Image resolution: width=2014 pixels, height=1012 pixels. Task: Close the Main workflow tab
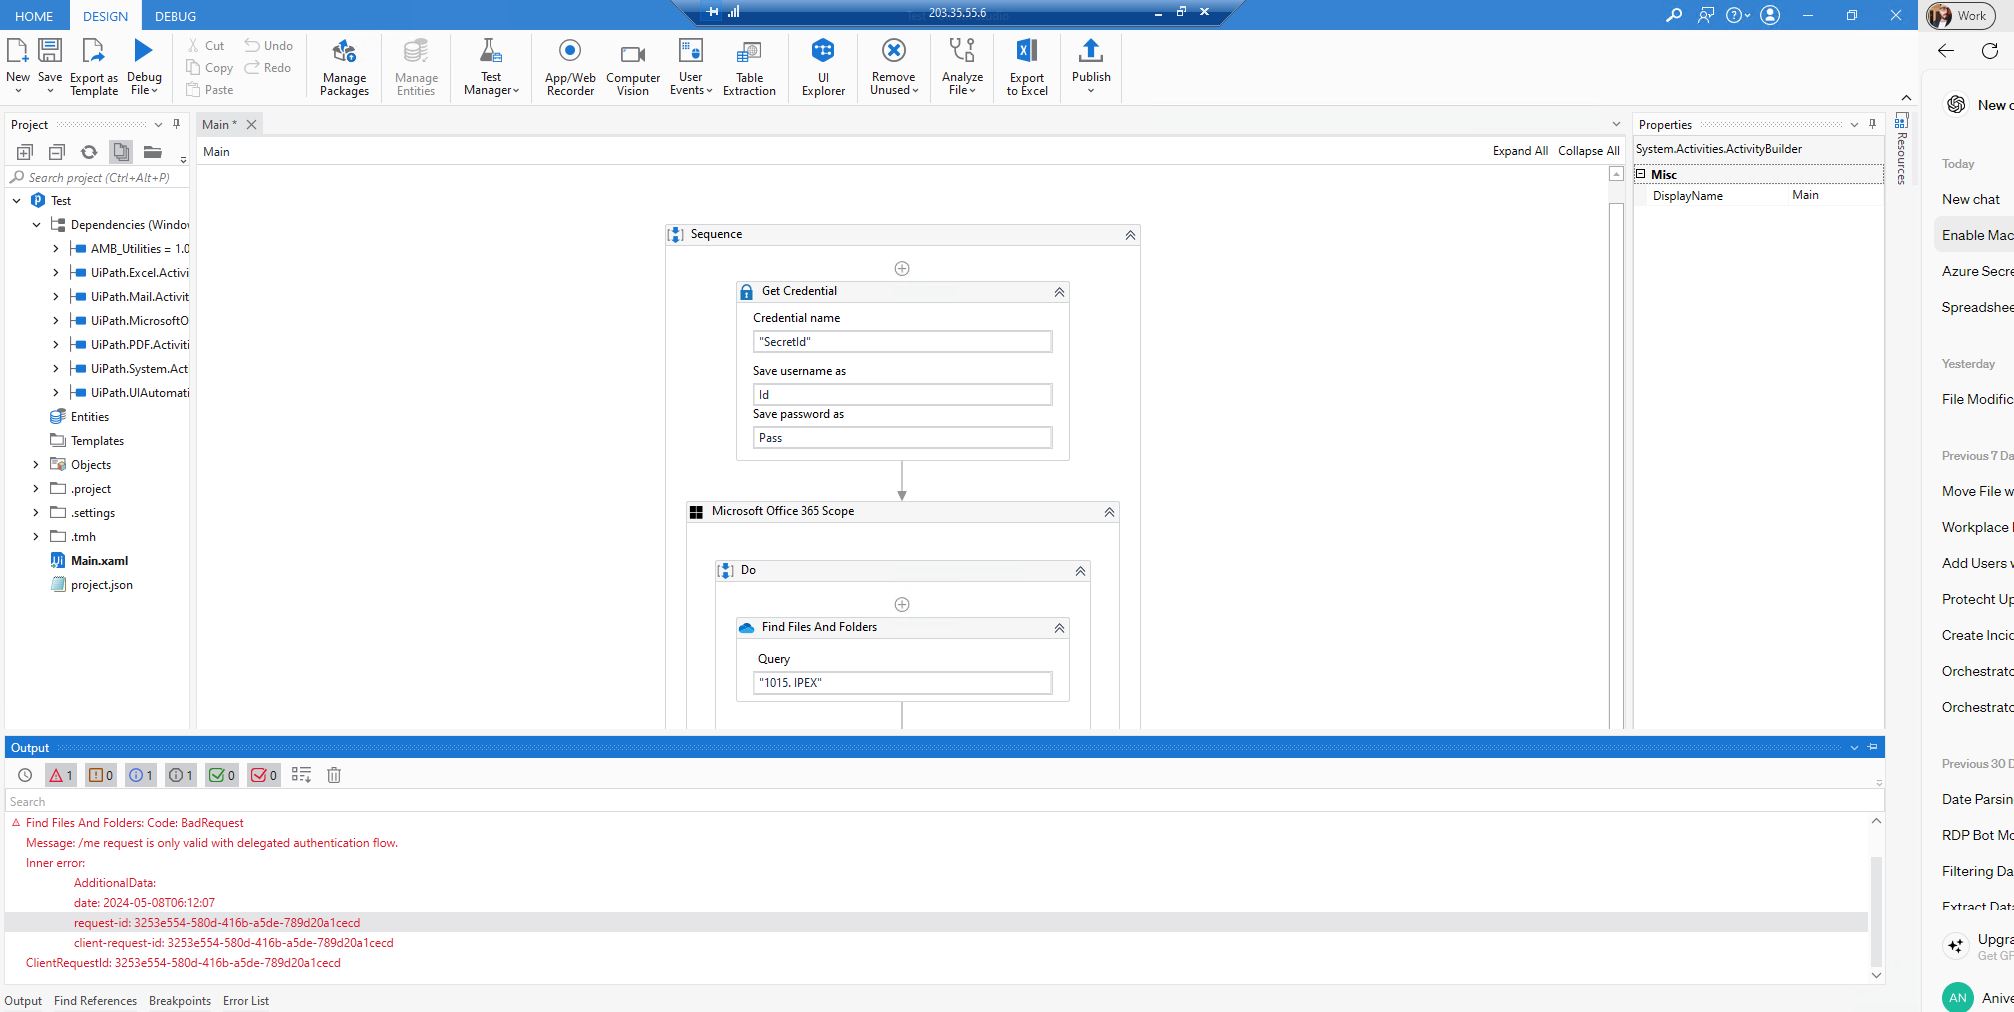click(x=252, y=125)
